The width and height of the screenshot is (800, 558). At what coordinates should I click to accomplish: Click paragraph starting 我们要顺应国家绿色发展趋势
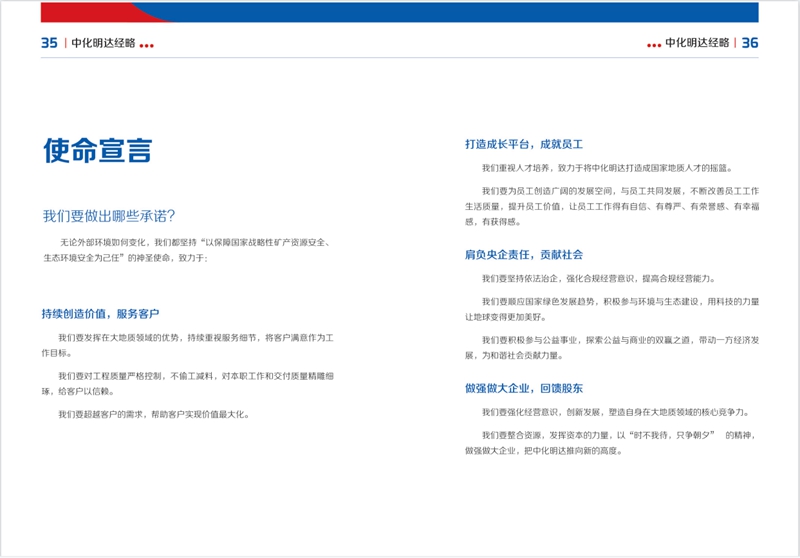point(612,309)
